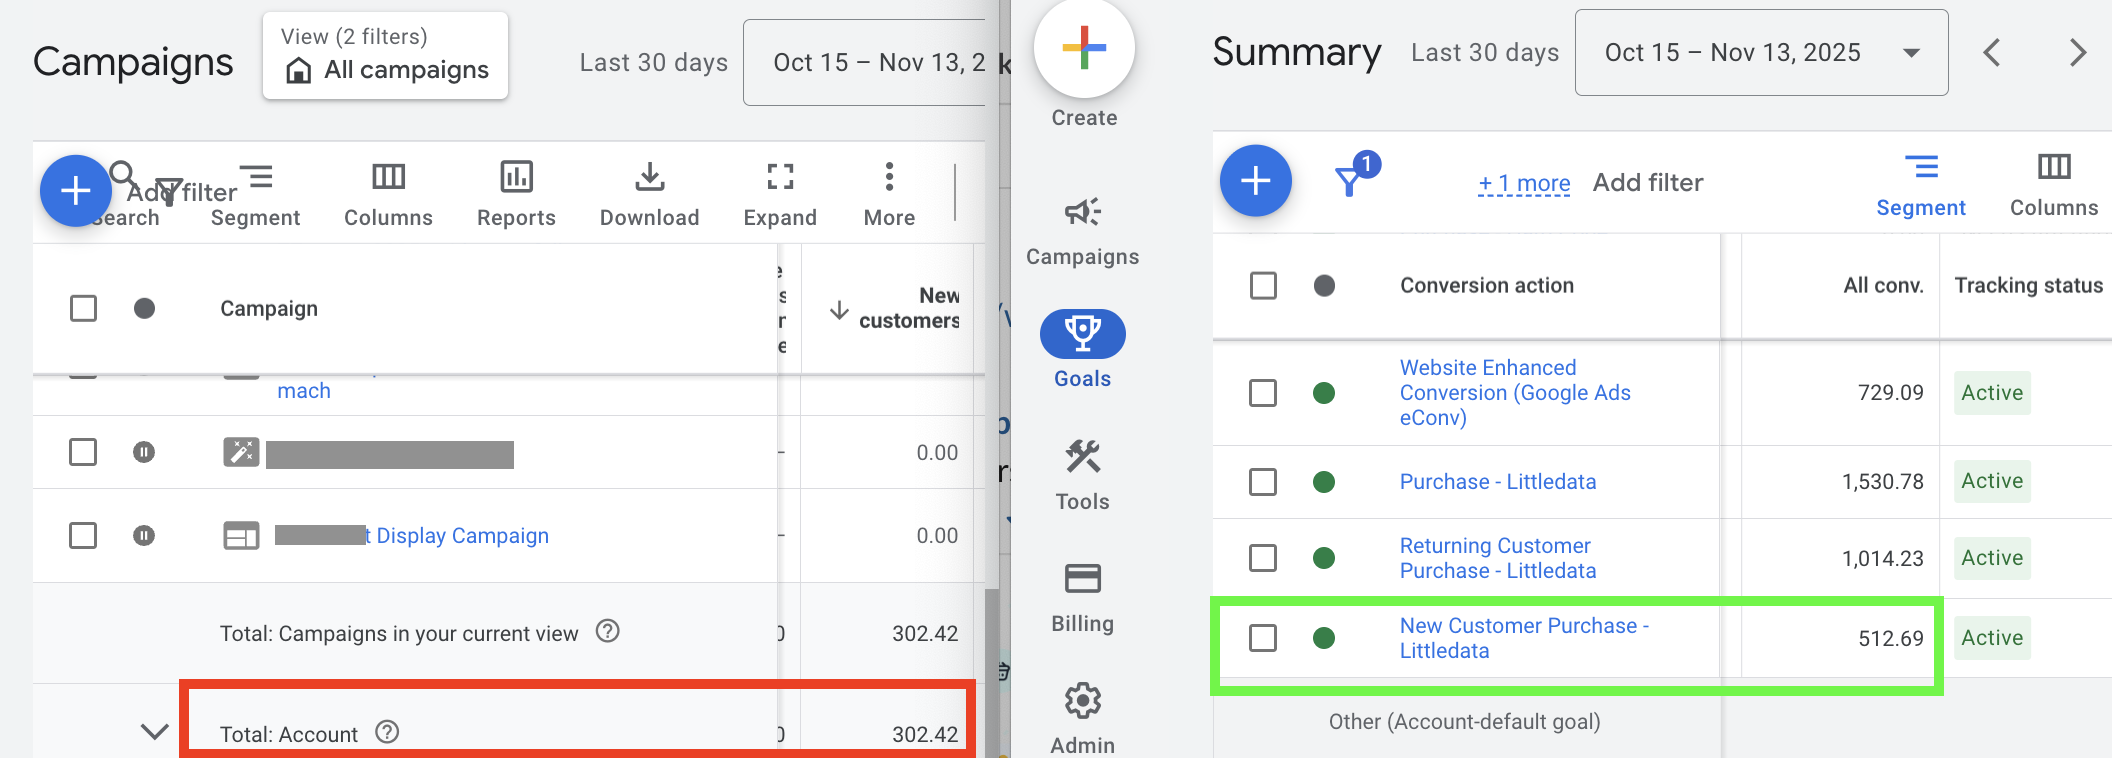
Task: Check Purchase - Littledata row checkbox
Action: click(1263, 482)
